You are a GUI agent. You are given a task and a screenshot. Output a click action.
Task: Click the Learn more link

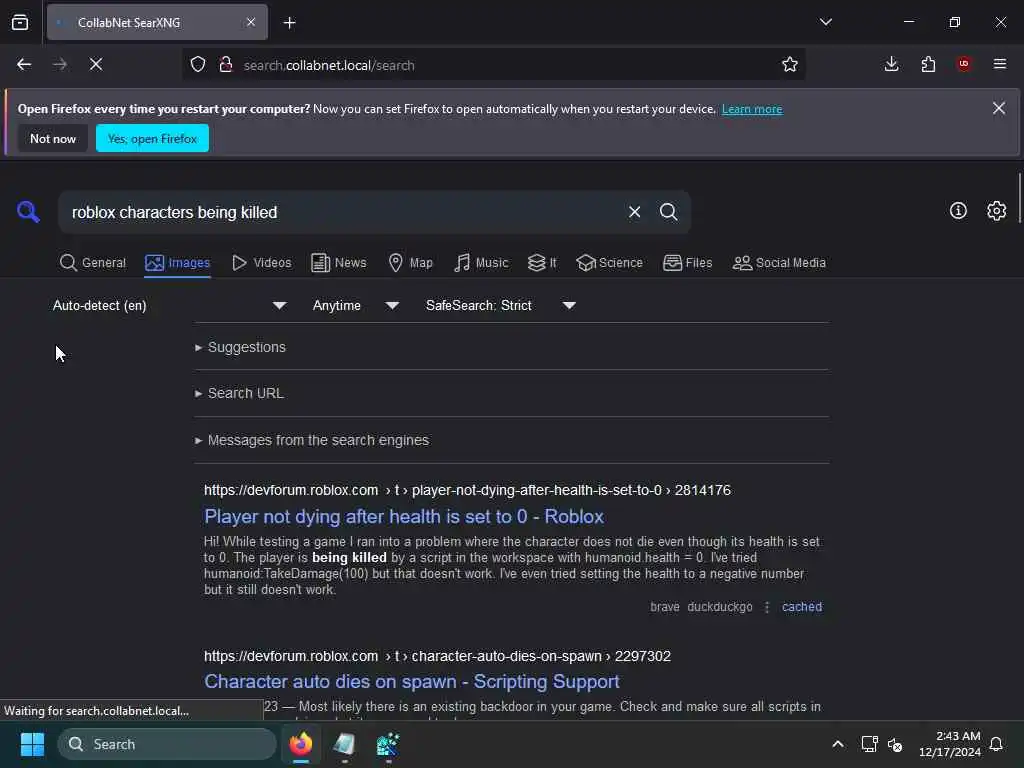[752, 109]
